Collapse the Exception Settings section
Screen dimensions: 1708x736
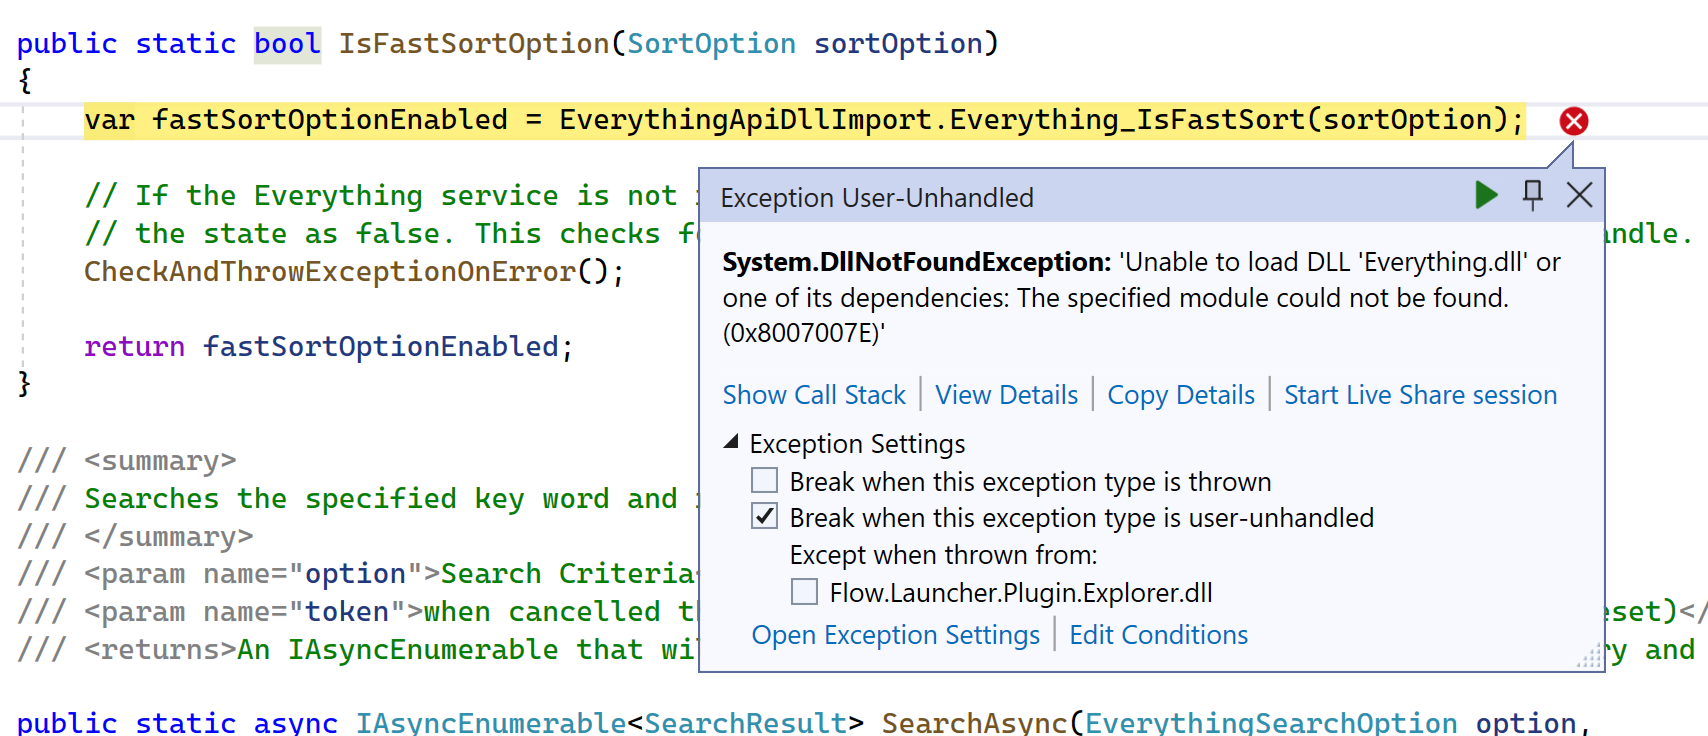click(x=731, y=442)
